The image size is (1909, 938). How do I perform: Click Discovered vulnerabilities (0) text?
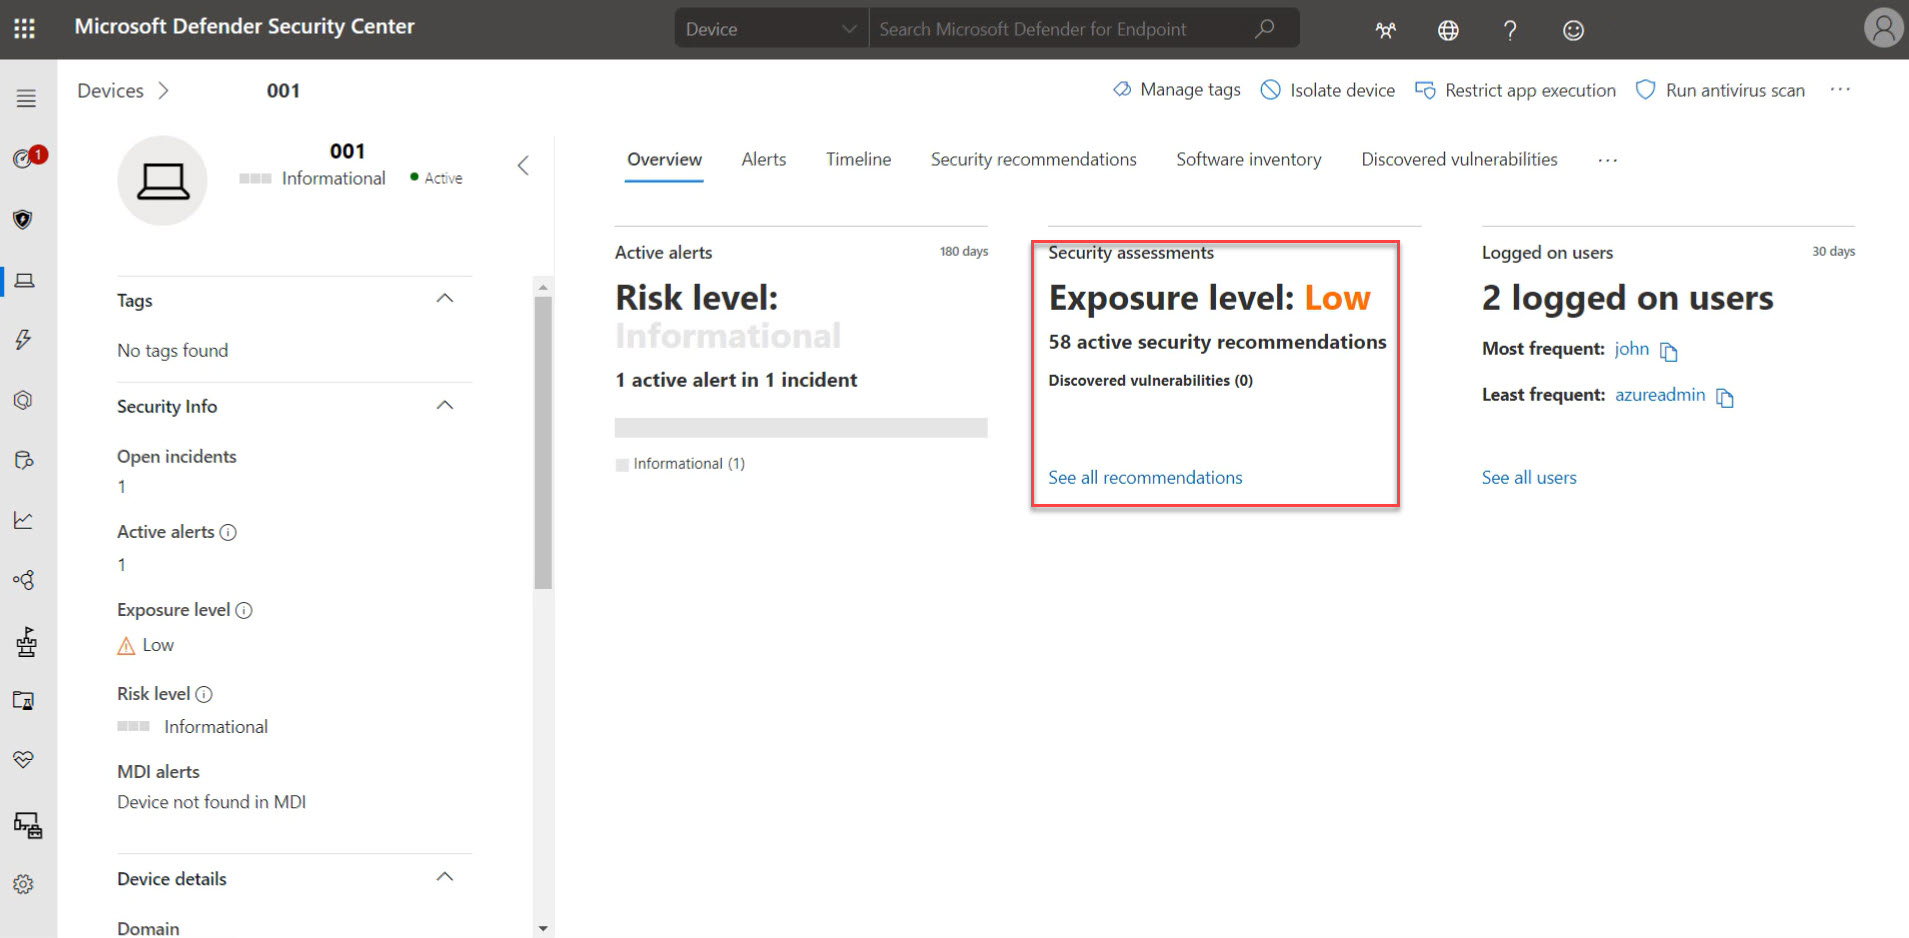tap(1150, 380)
